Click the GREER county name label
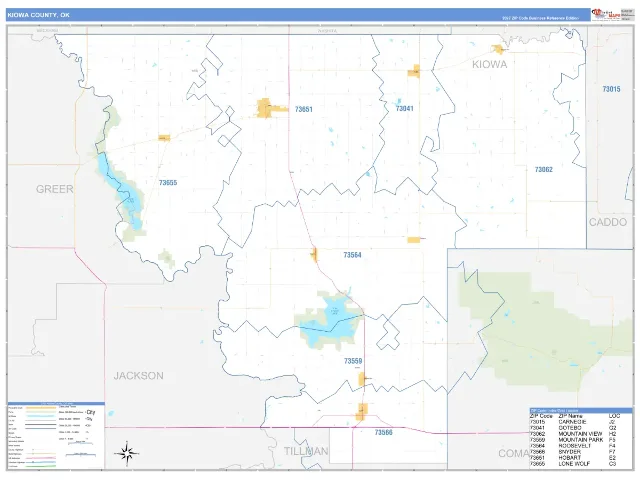 point(55,189)
